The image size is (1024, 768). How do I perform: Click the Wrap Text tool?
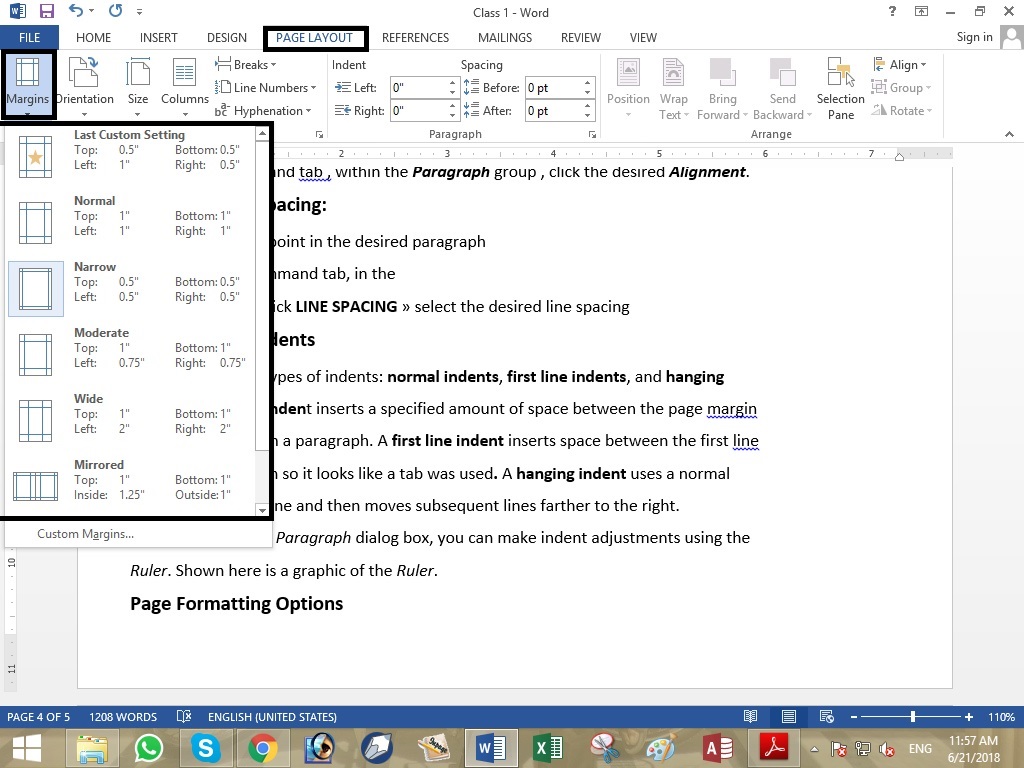click(x=673, y=87)
